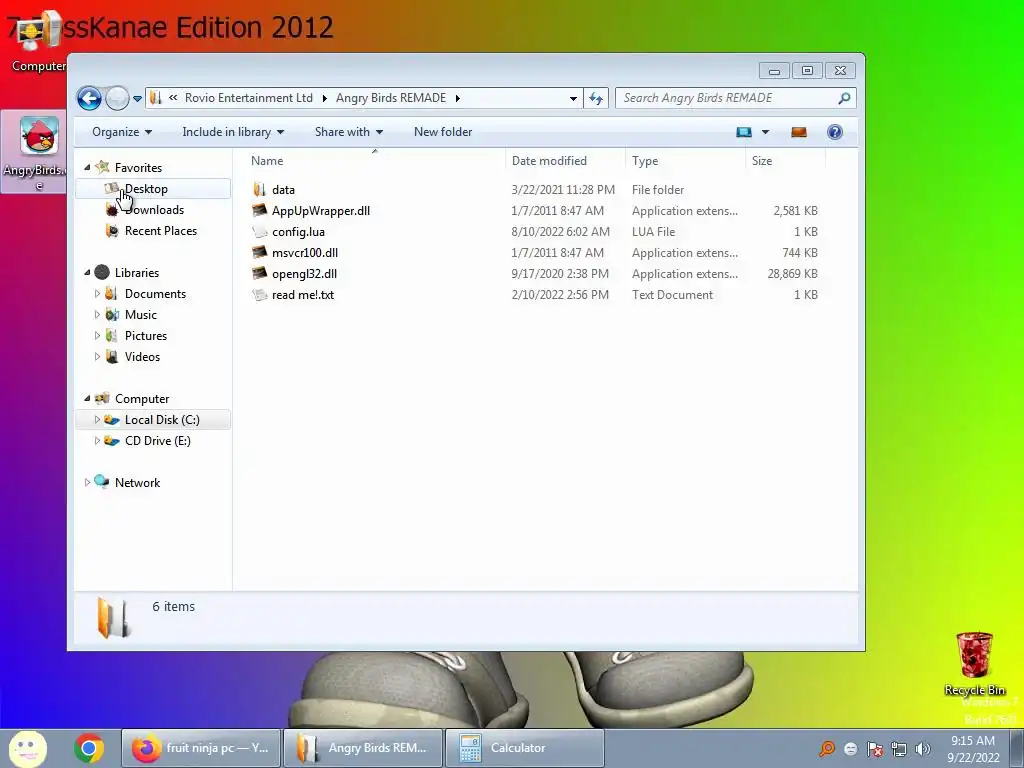Collapse the Libraries group
This screenshot has height=768, width=1024.
pyautogui.click(x=87, y=272)
